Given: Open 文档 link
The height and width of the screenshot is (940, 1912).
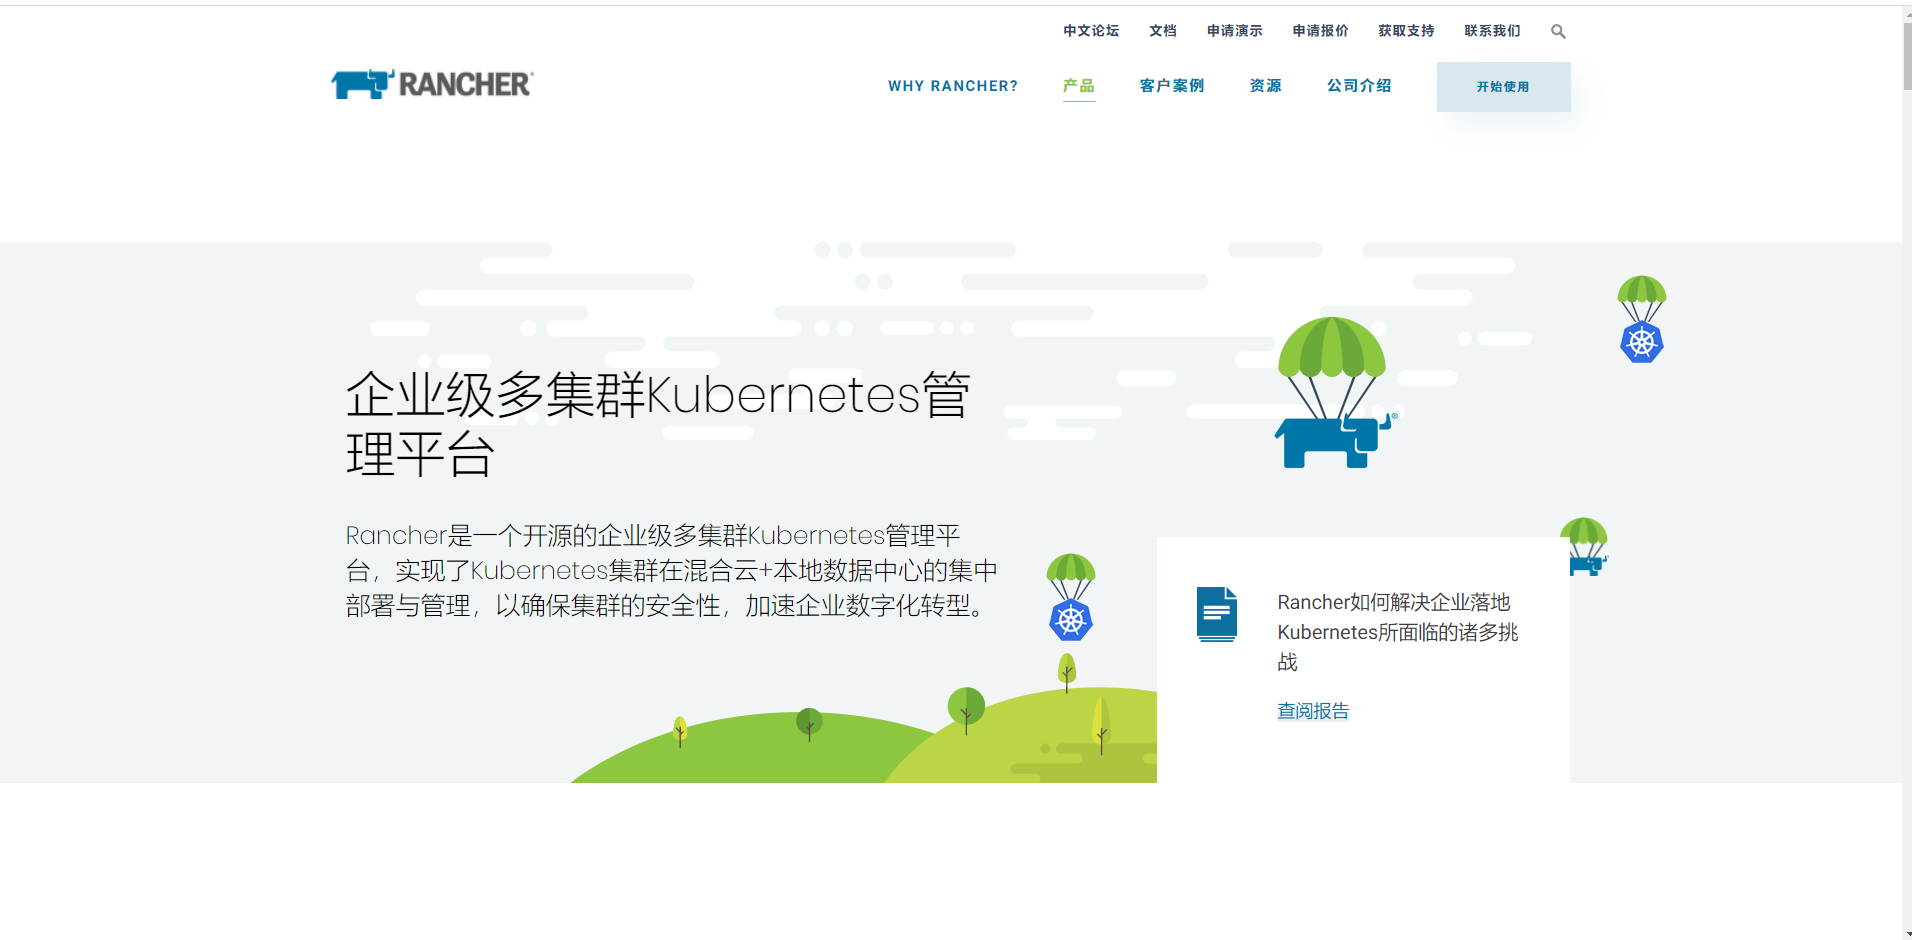Looking at the screenshot, I should (1163, 31).
